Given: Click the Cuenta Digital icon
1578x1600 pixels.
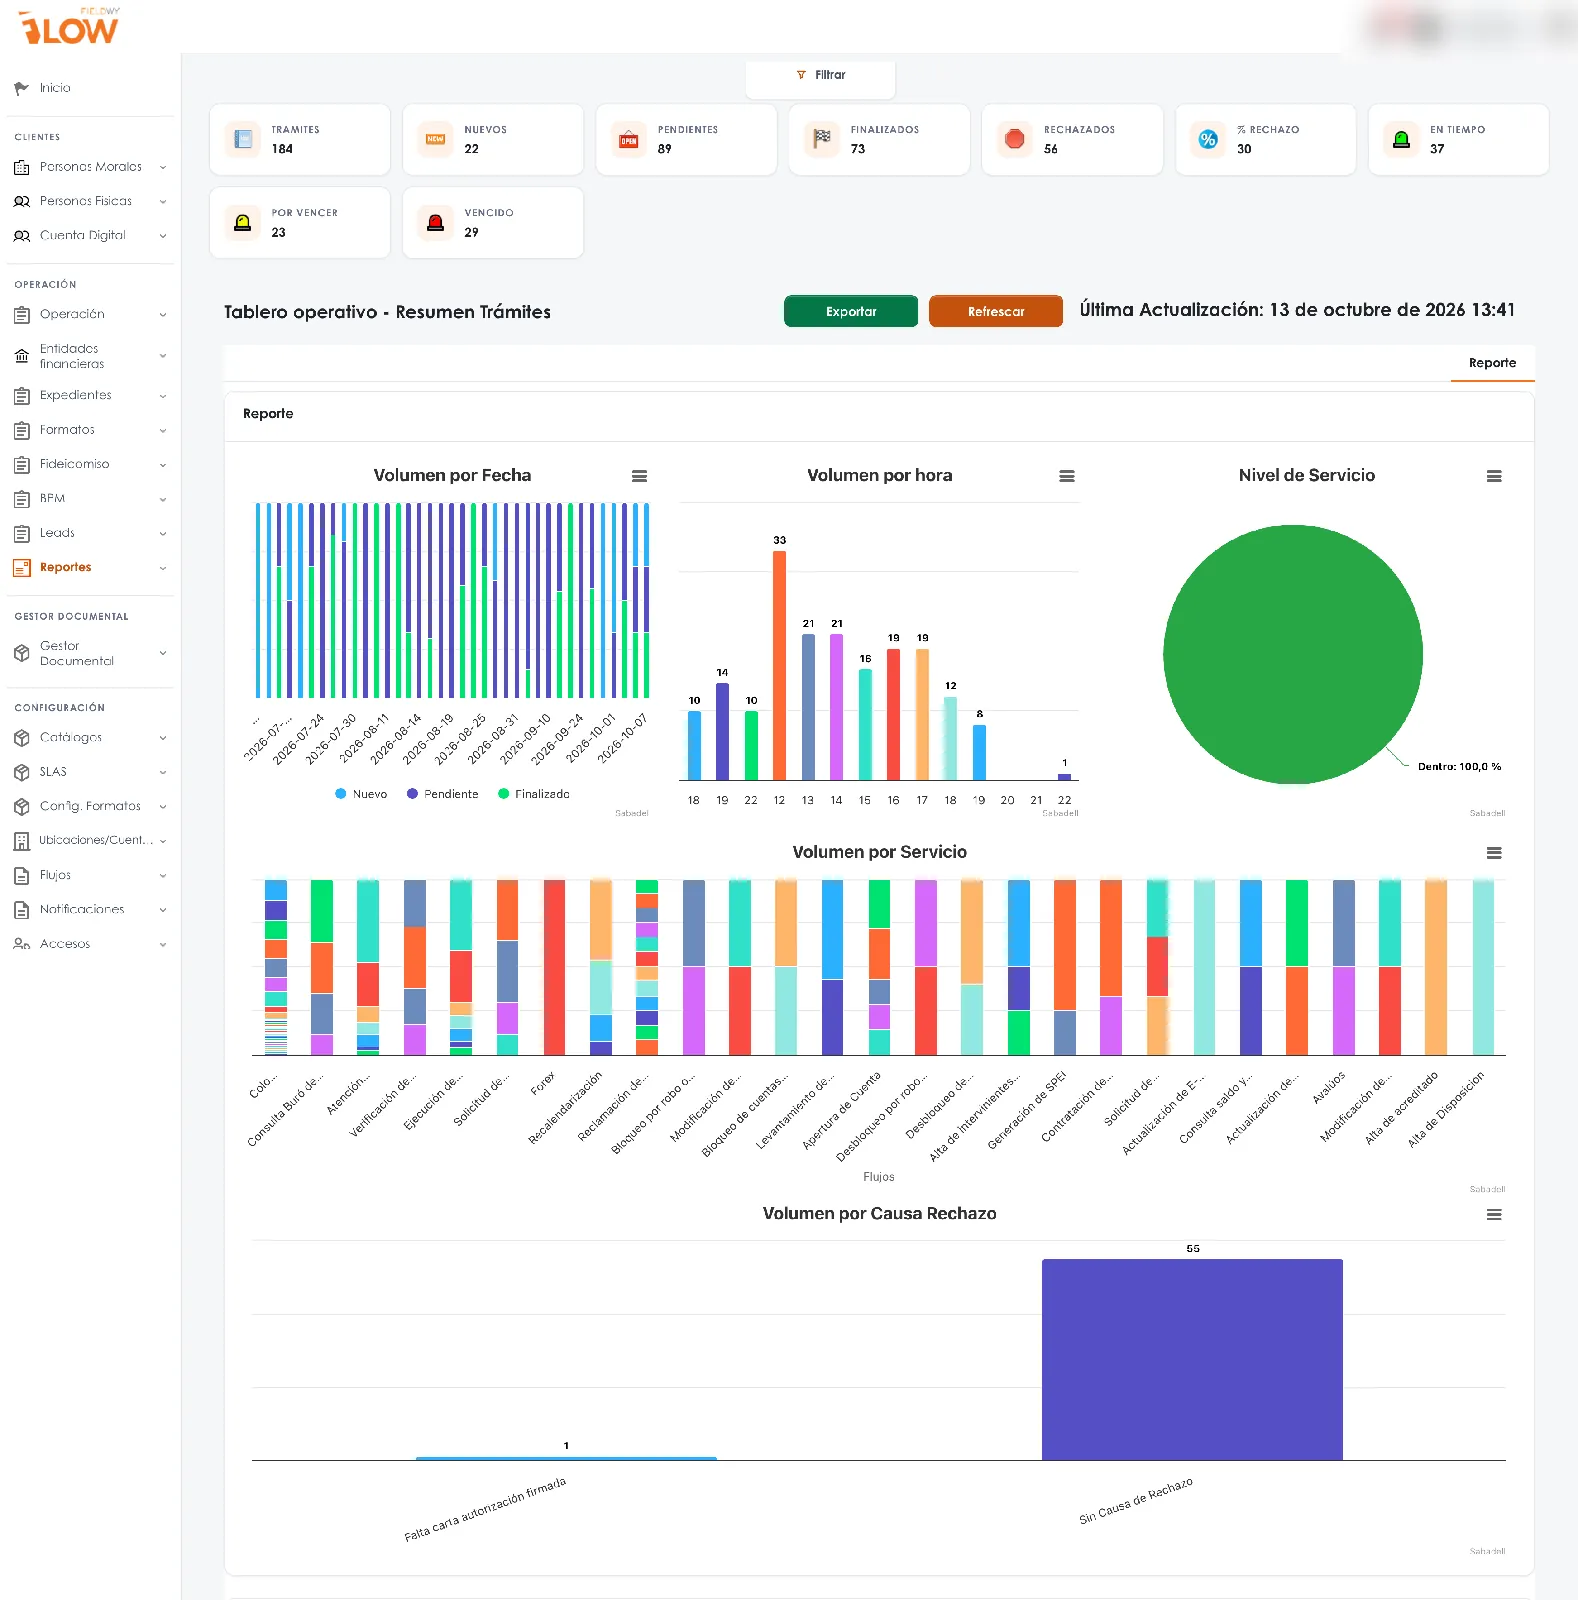Looking at the screenshot, I should point(21,236).
